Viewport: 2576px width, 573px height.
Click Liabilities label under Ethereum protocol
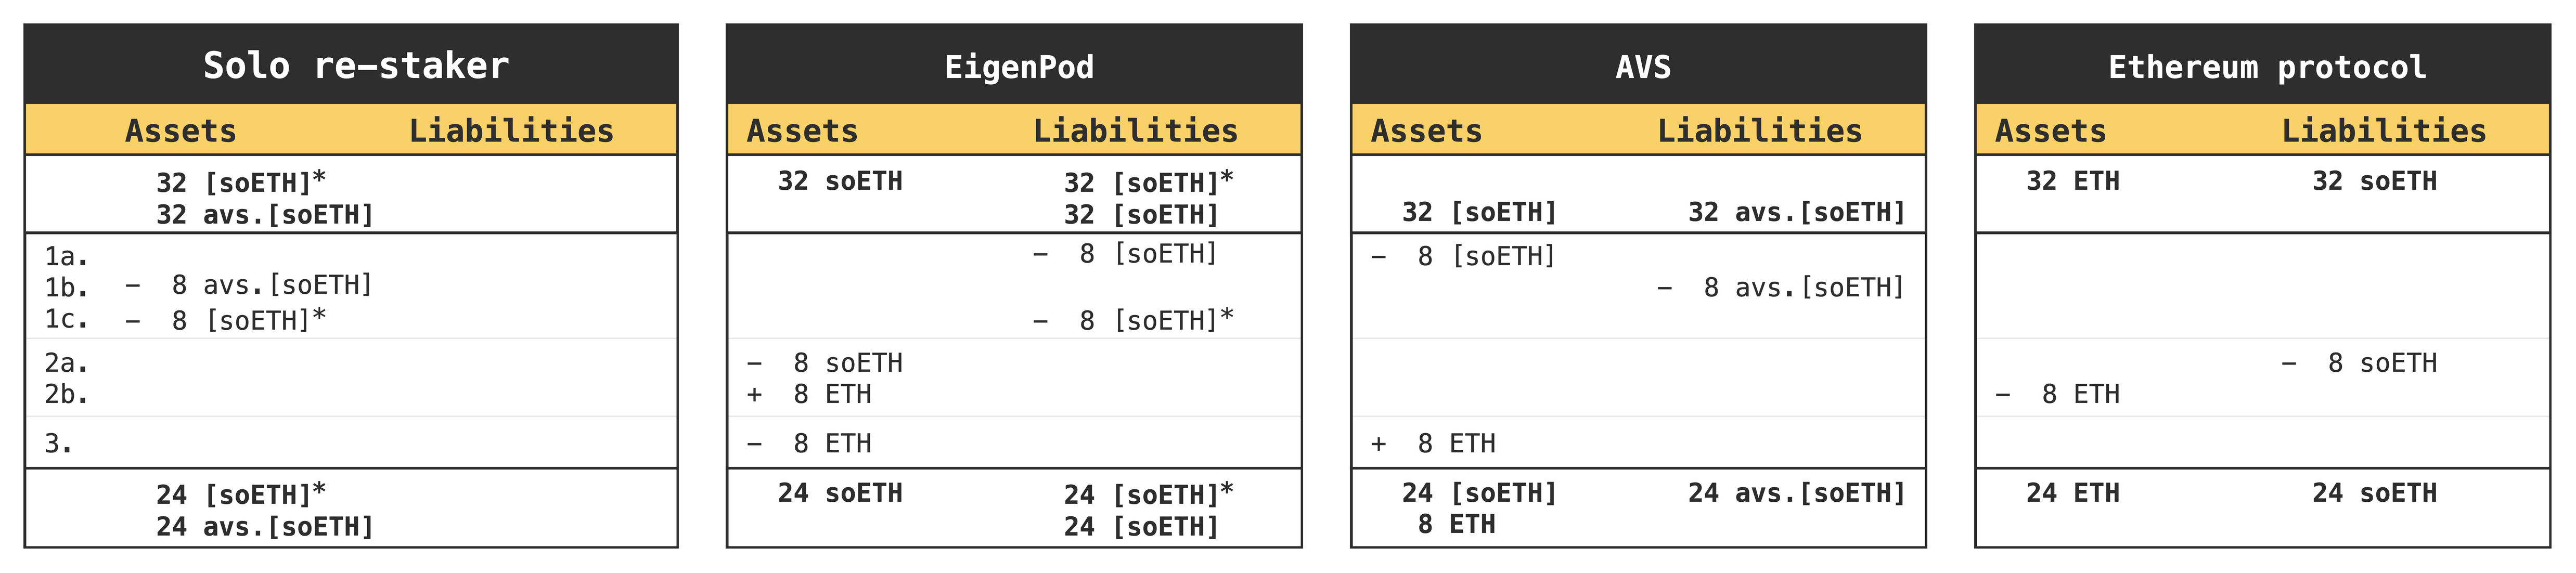coord(2383,131)
